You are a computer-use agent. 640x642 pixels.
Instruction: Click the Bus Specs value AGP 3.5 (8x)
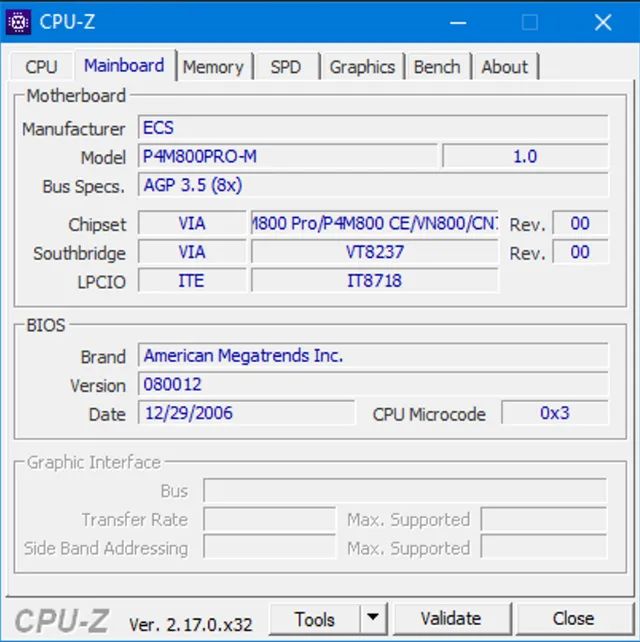[373, 185]
